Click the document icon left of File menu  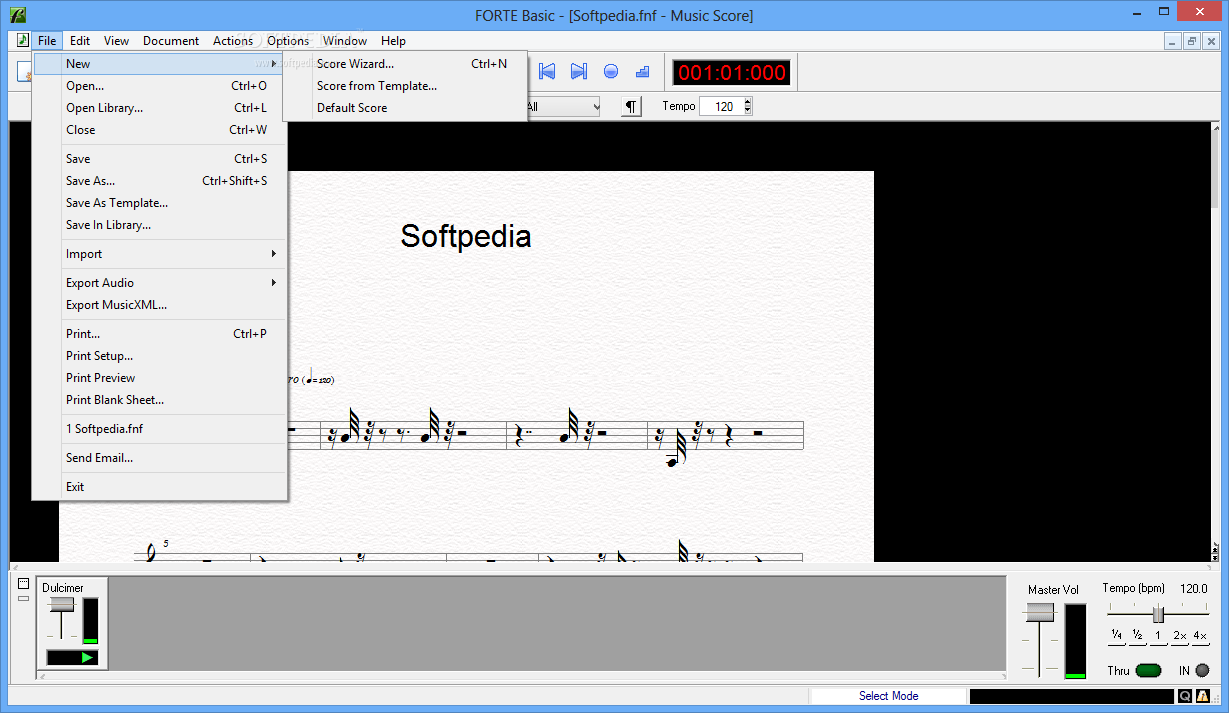[x=23, y=40]
